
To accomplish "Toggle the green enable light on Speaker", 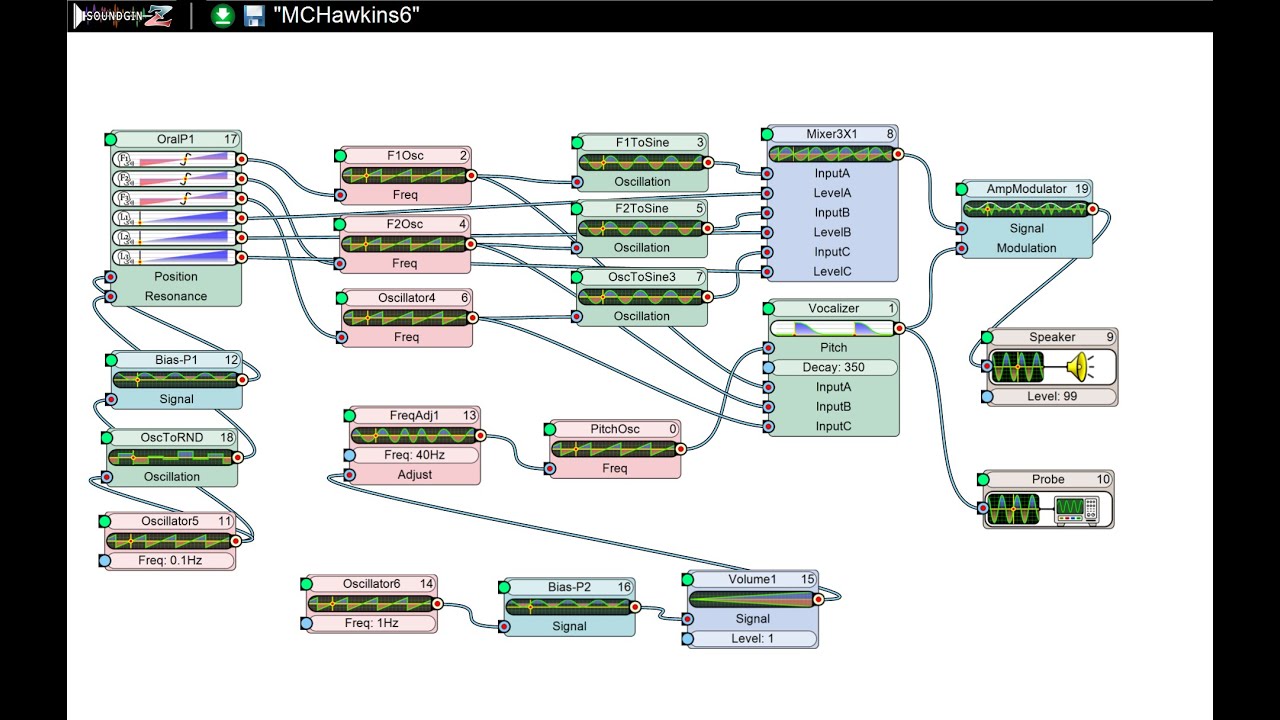I will click(987, 337).
